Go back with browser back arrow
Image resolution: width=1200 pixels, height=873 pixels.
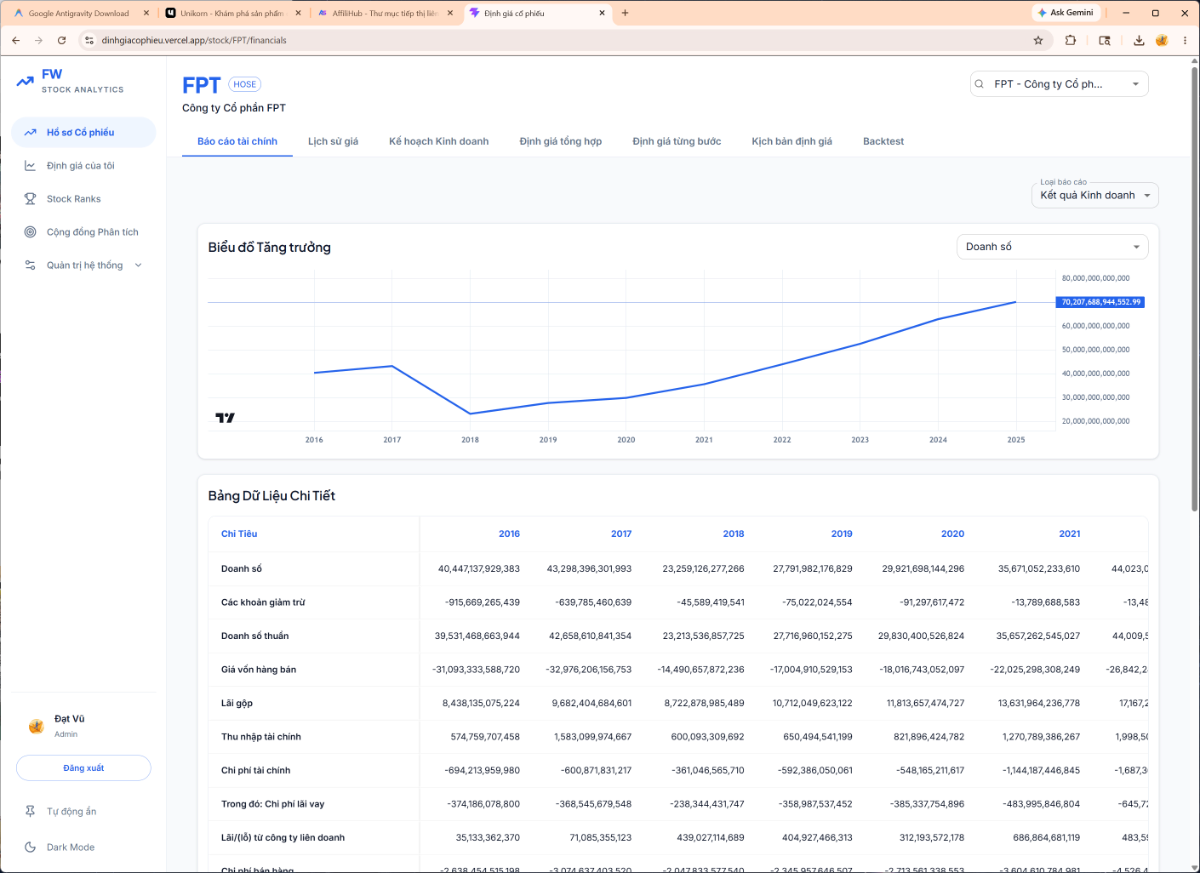(15, 40)
